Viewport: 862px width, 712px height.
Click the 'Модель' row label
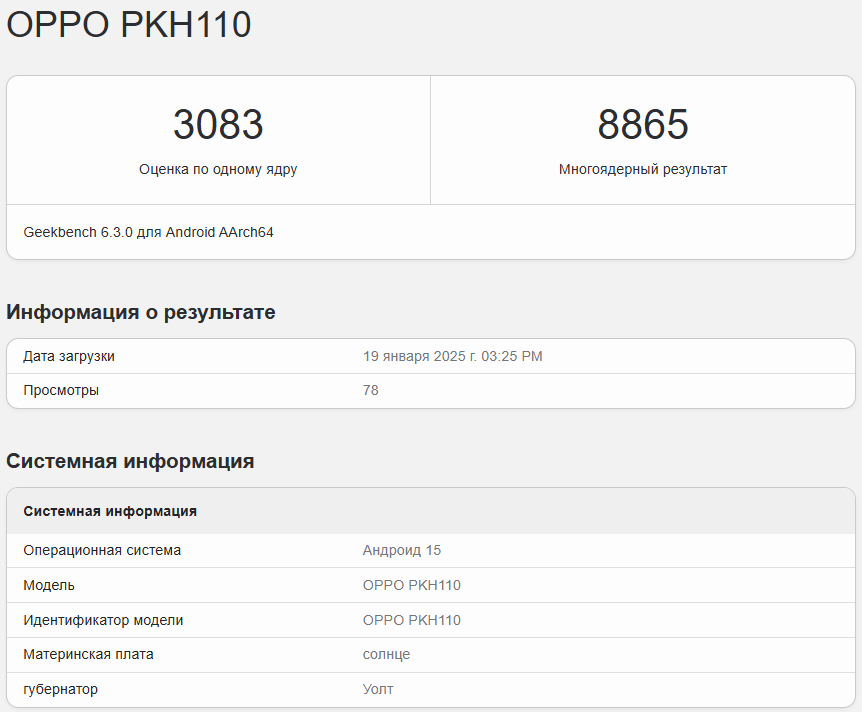49,585
